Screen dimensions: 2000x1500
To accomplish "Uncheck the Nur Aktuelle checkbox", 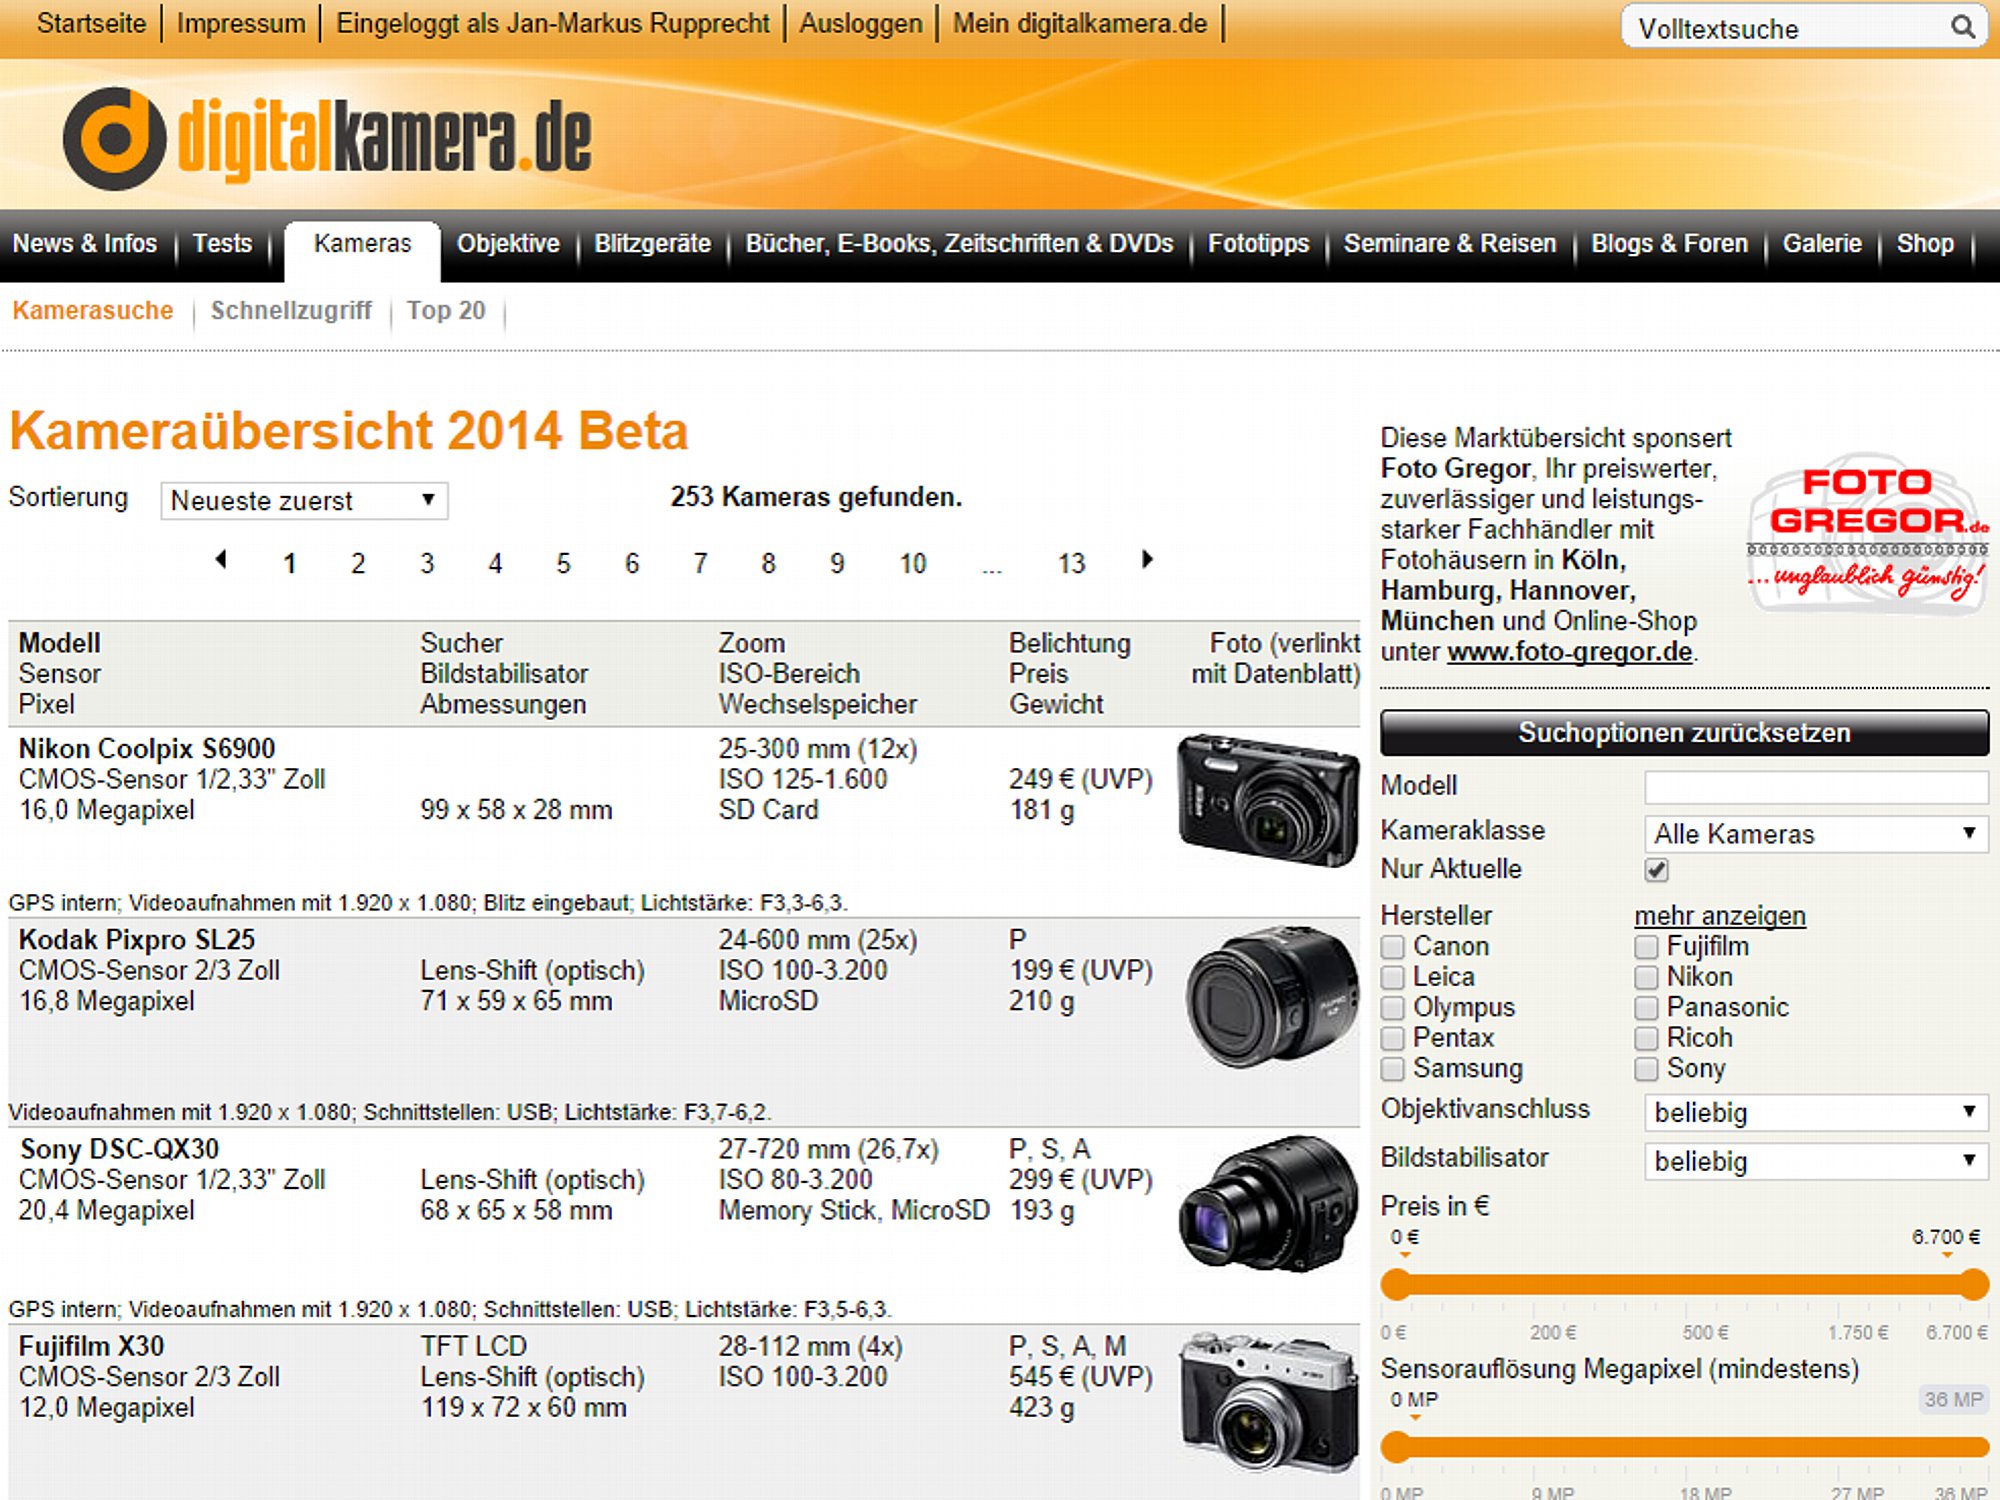I will click(1657, 870).
